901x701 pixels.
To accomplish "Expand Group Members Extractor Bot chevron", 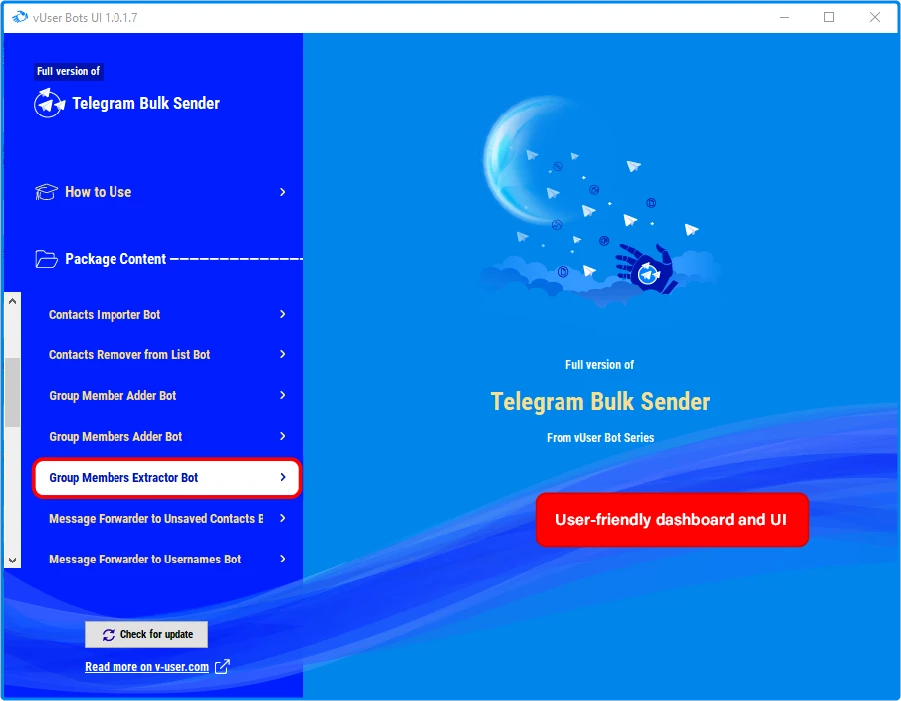I will pyautogui.click(x=282, y=477).
